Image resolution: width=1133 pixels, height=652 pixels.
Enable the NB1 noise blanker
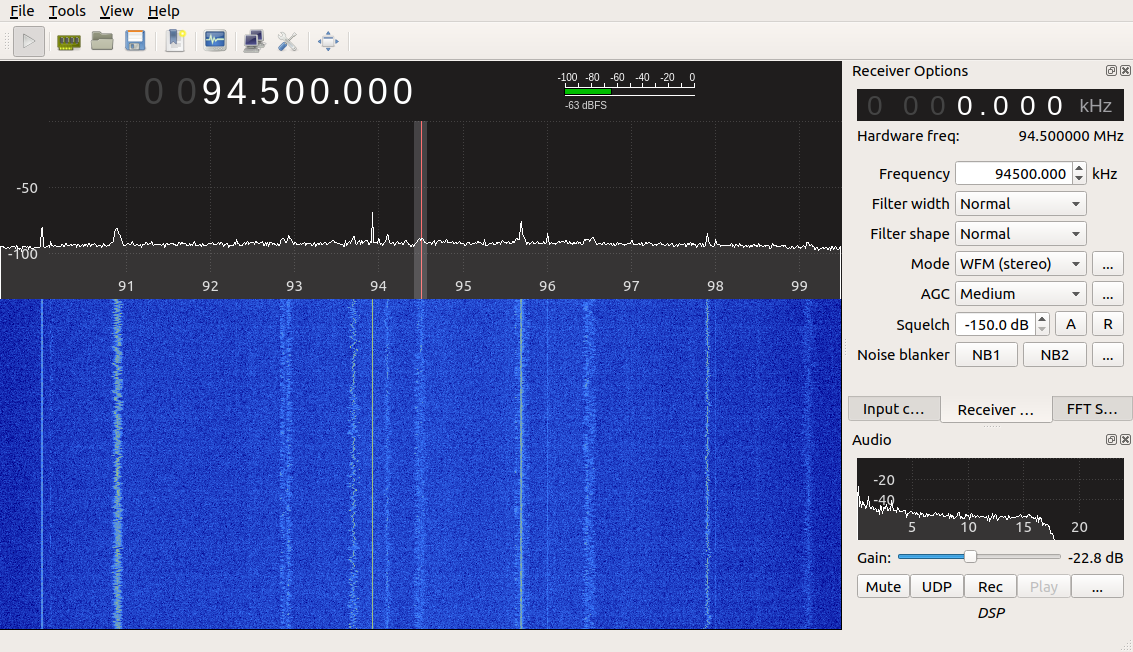[x=986, y=354]
